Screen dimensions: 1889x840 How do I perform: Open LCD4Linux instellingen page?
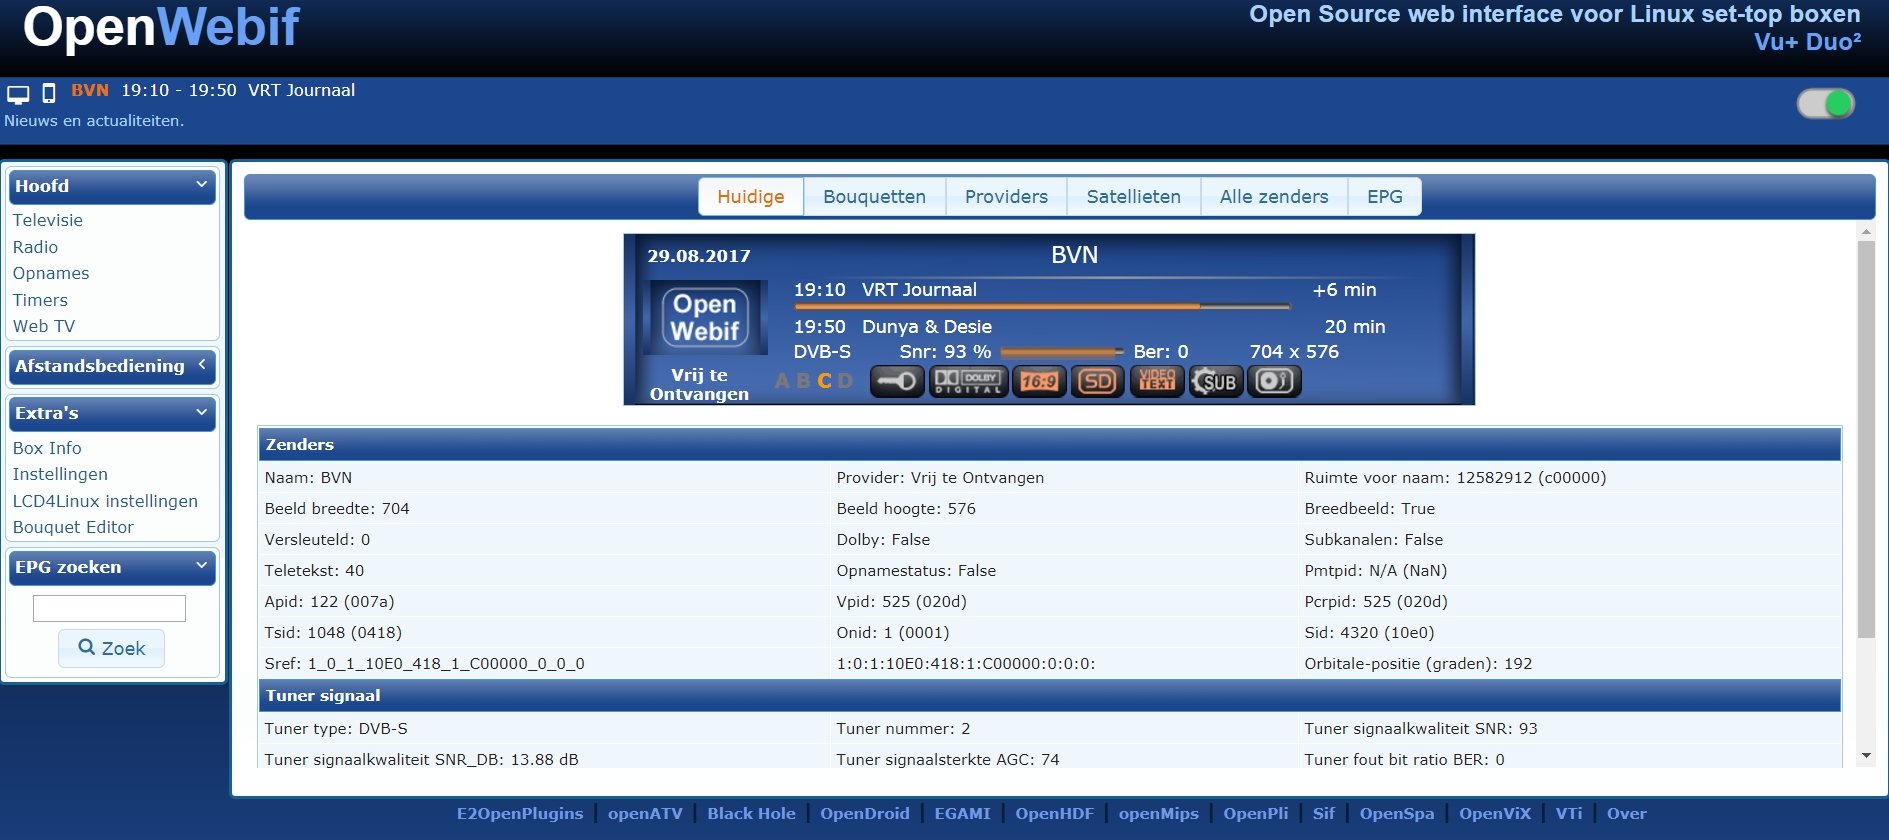pos(105,501)
